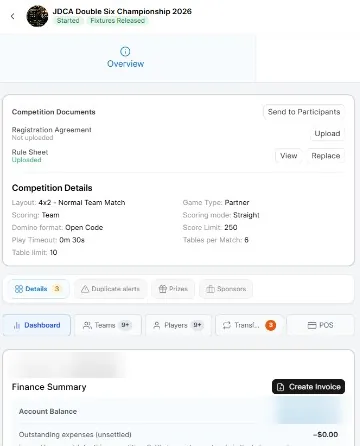Select the Game Type value 'Partner'
The height and width of the screenshot is (446, 360).
point(237,203)
